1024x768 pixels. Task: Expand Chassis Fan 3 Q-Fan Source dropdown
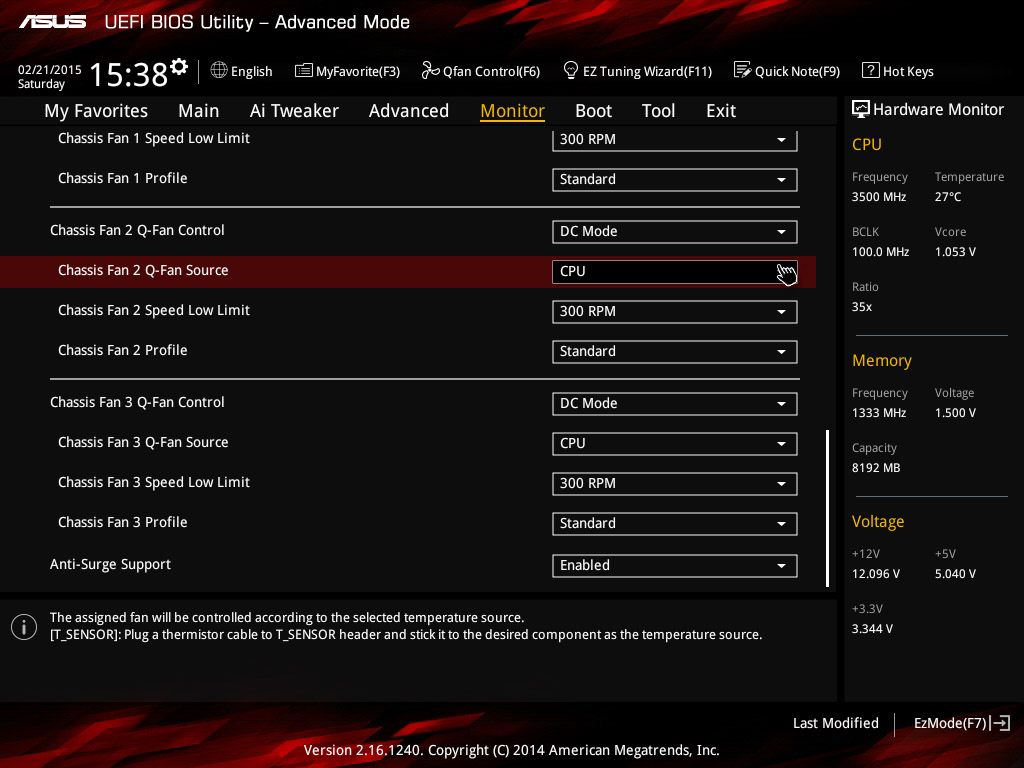[675, 443]
